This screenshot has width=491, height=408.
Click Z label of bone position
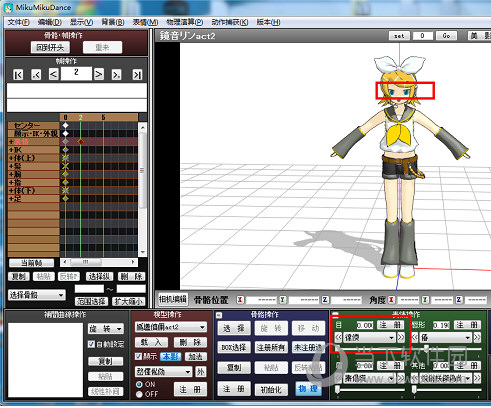tap(325, 300)
